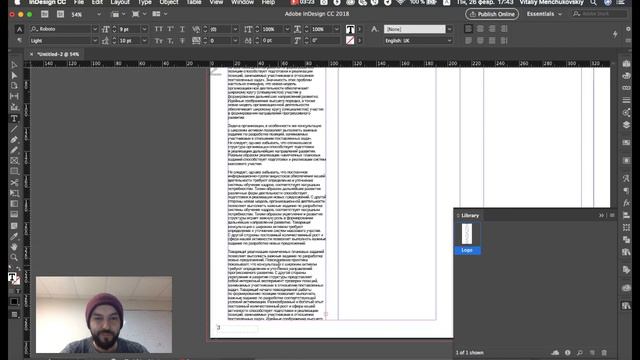Select the Logo library thumbnail

click(x=467, y=238)
